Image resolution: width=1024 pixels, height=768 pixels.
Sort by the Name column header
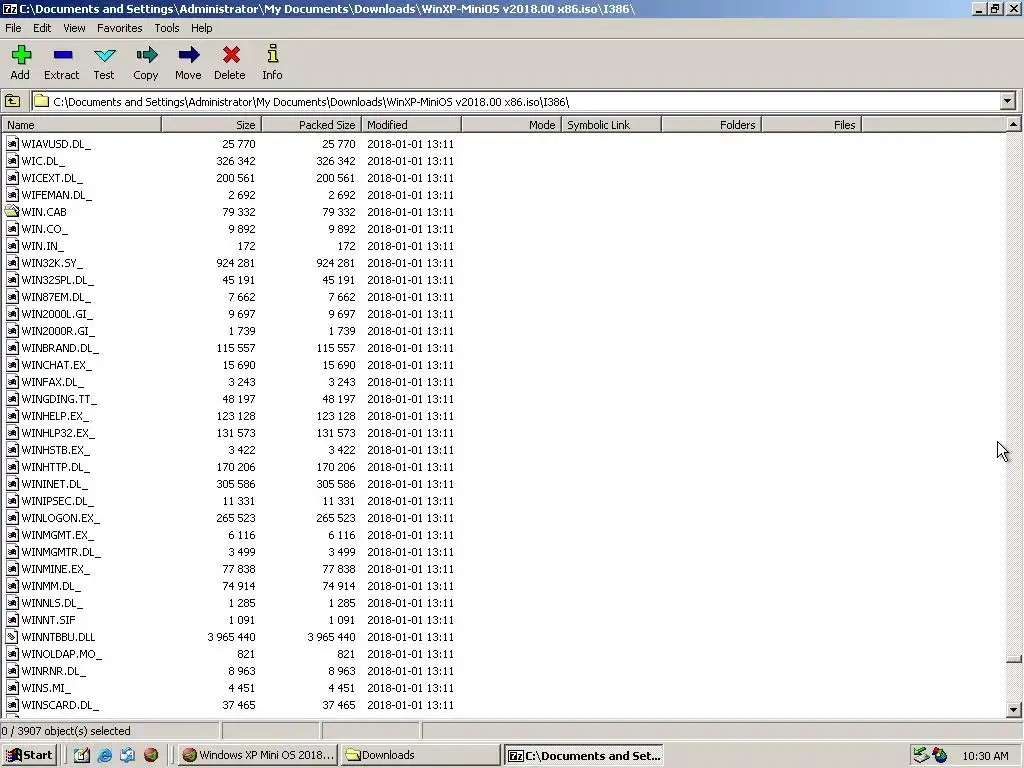click(x=81, y=125)
